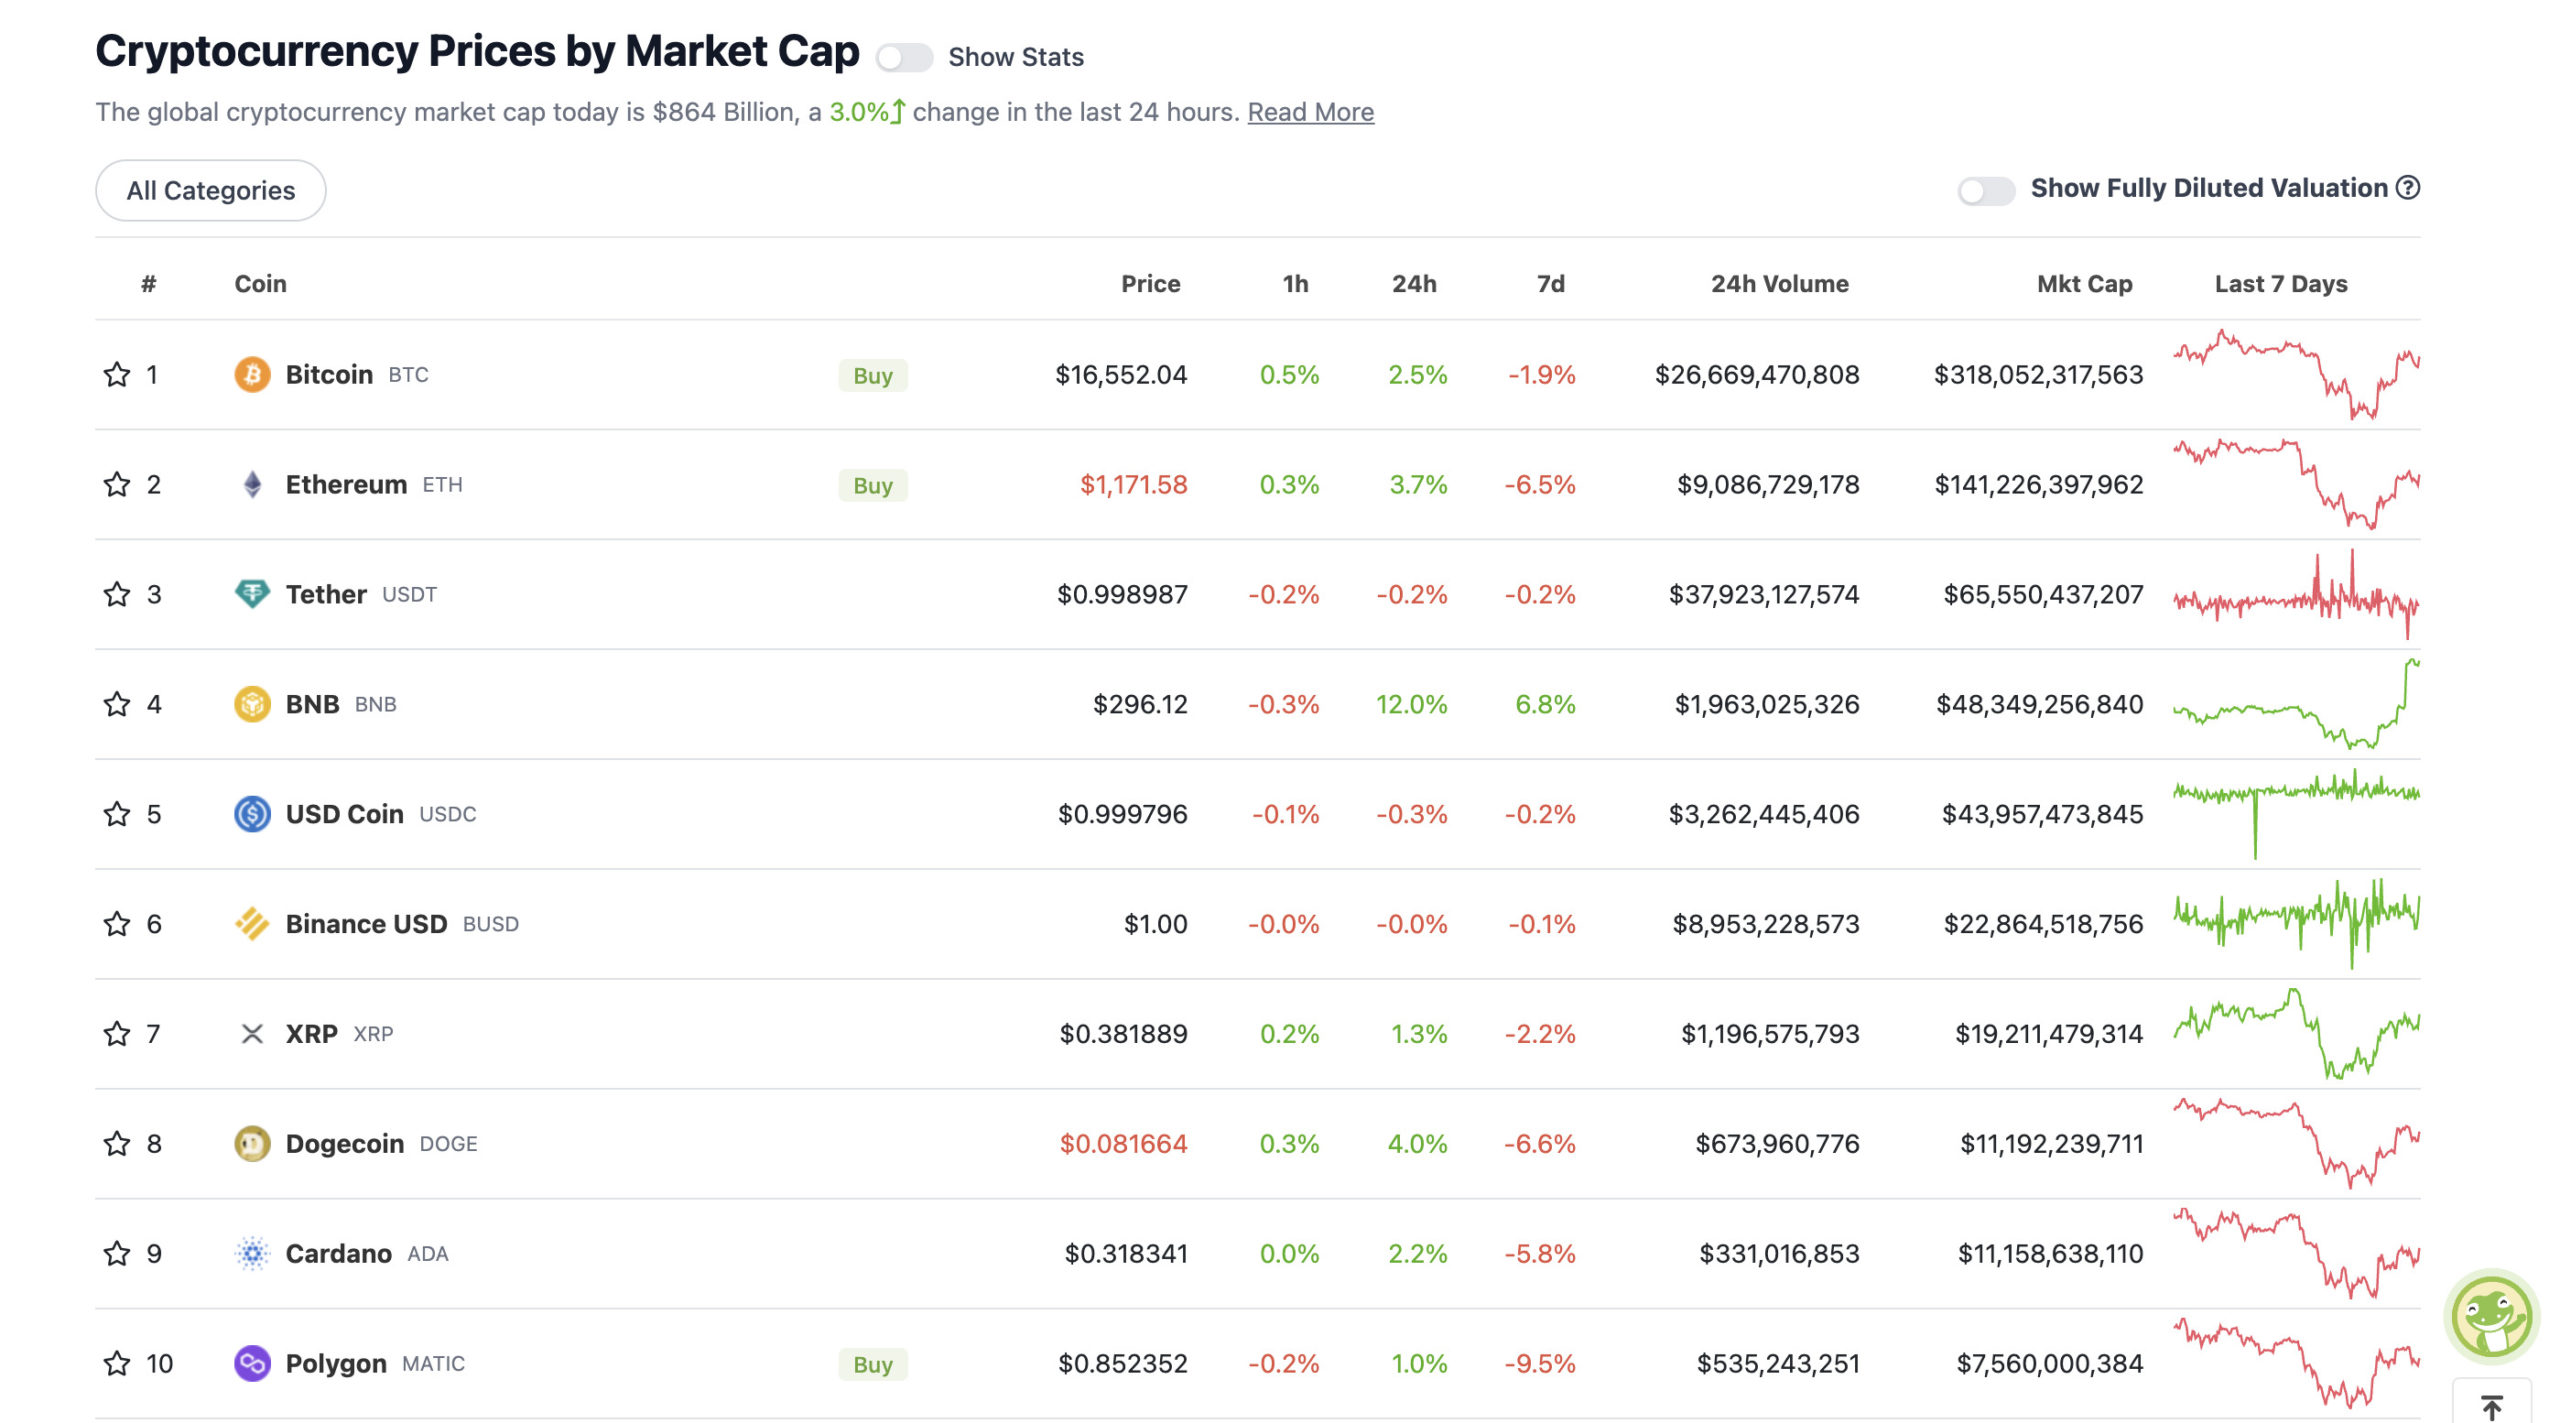Star Bitcoin as a favorite

[117, 375]
